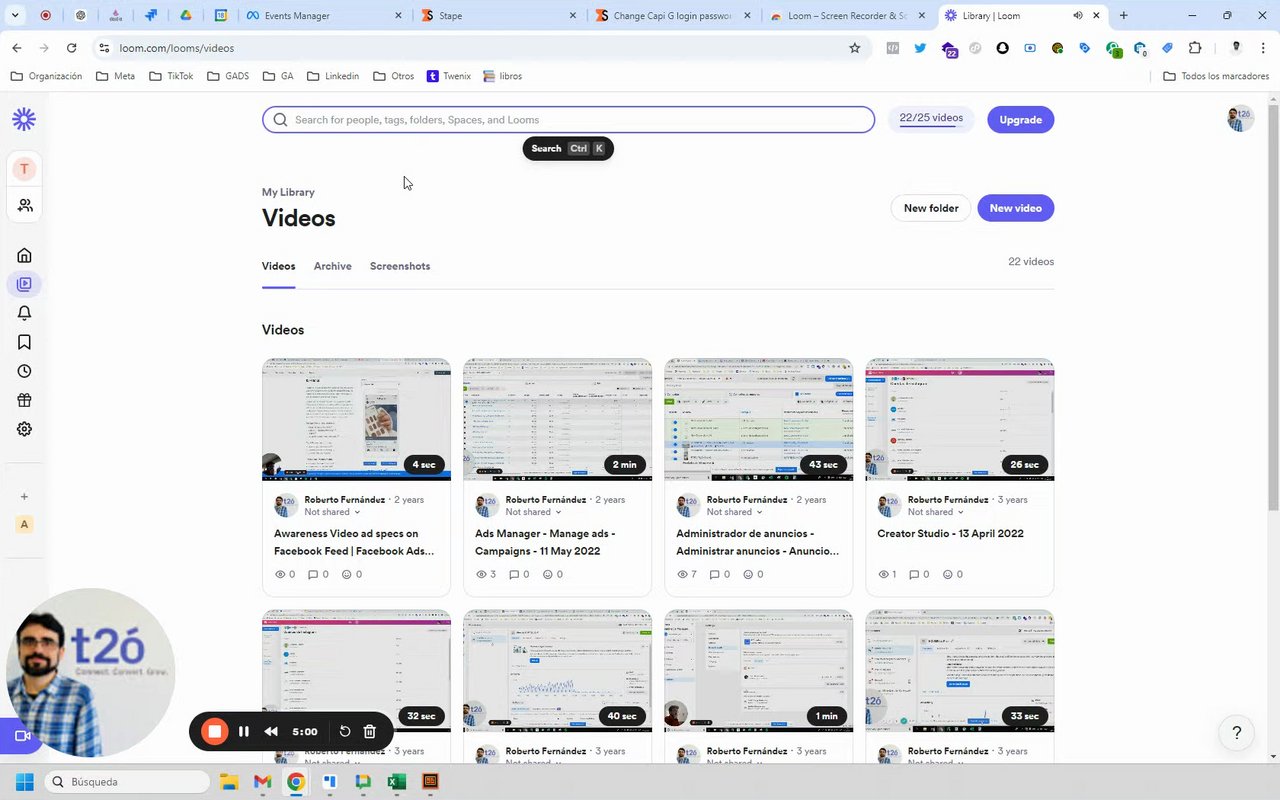Image resolution: width=1280 pixels, height=800 pixels.
Task: Open Chrome extensions puzzle icon
Action: (x=1195, y=48)
